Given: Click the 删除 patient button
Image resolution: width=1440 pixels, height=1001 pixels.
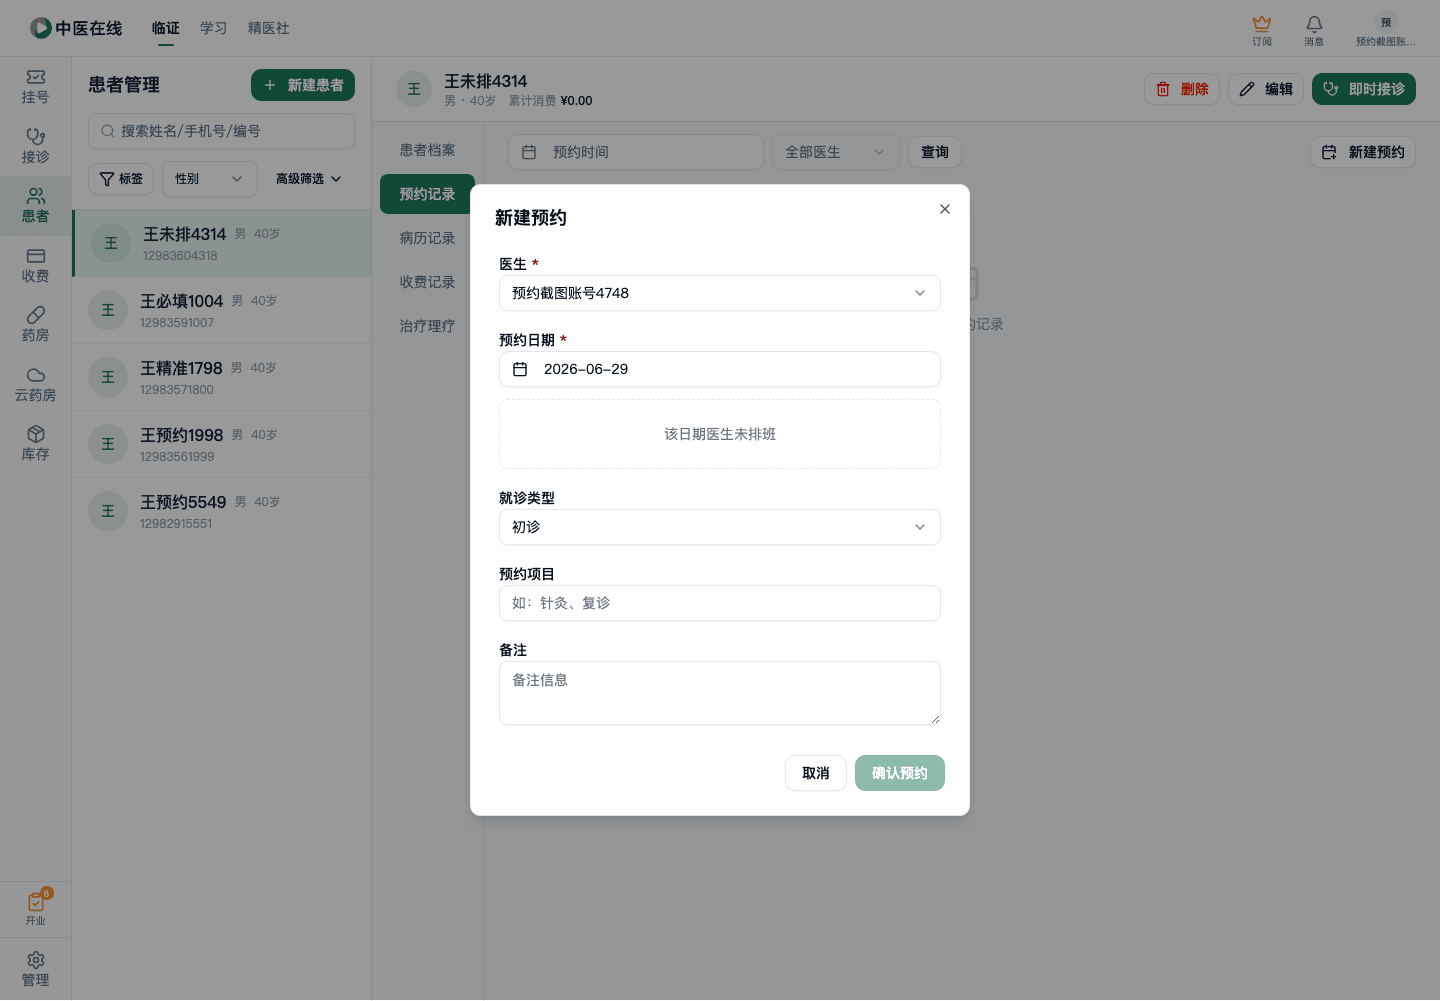Looking at the screenshot, I should point(1182,89).
